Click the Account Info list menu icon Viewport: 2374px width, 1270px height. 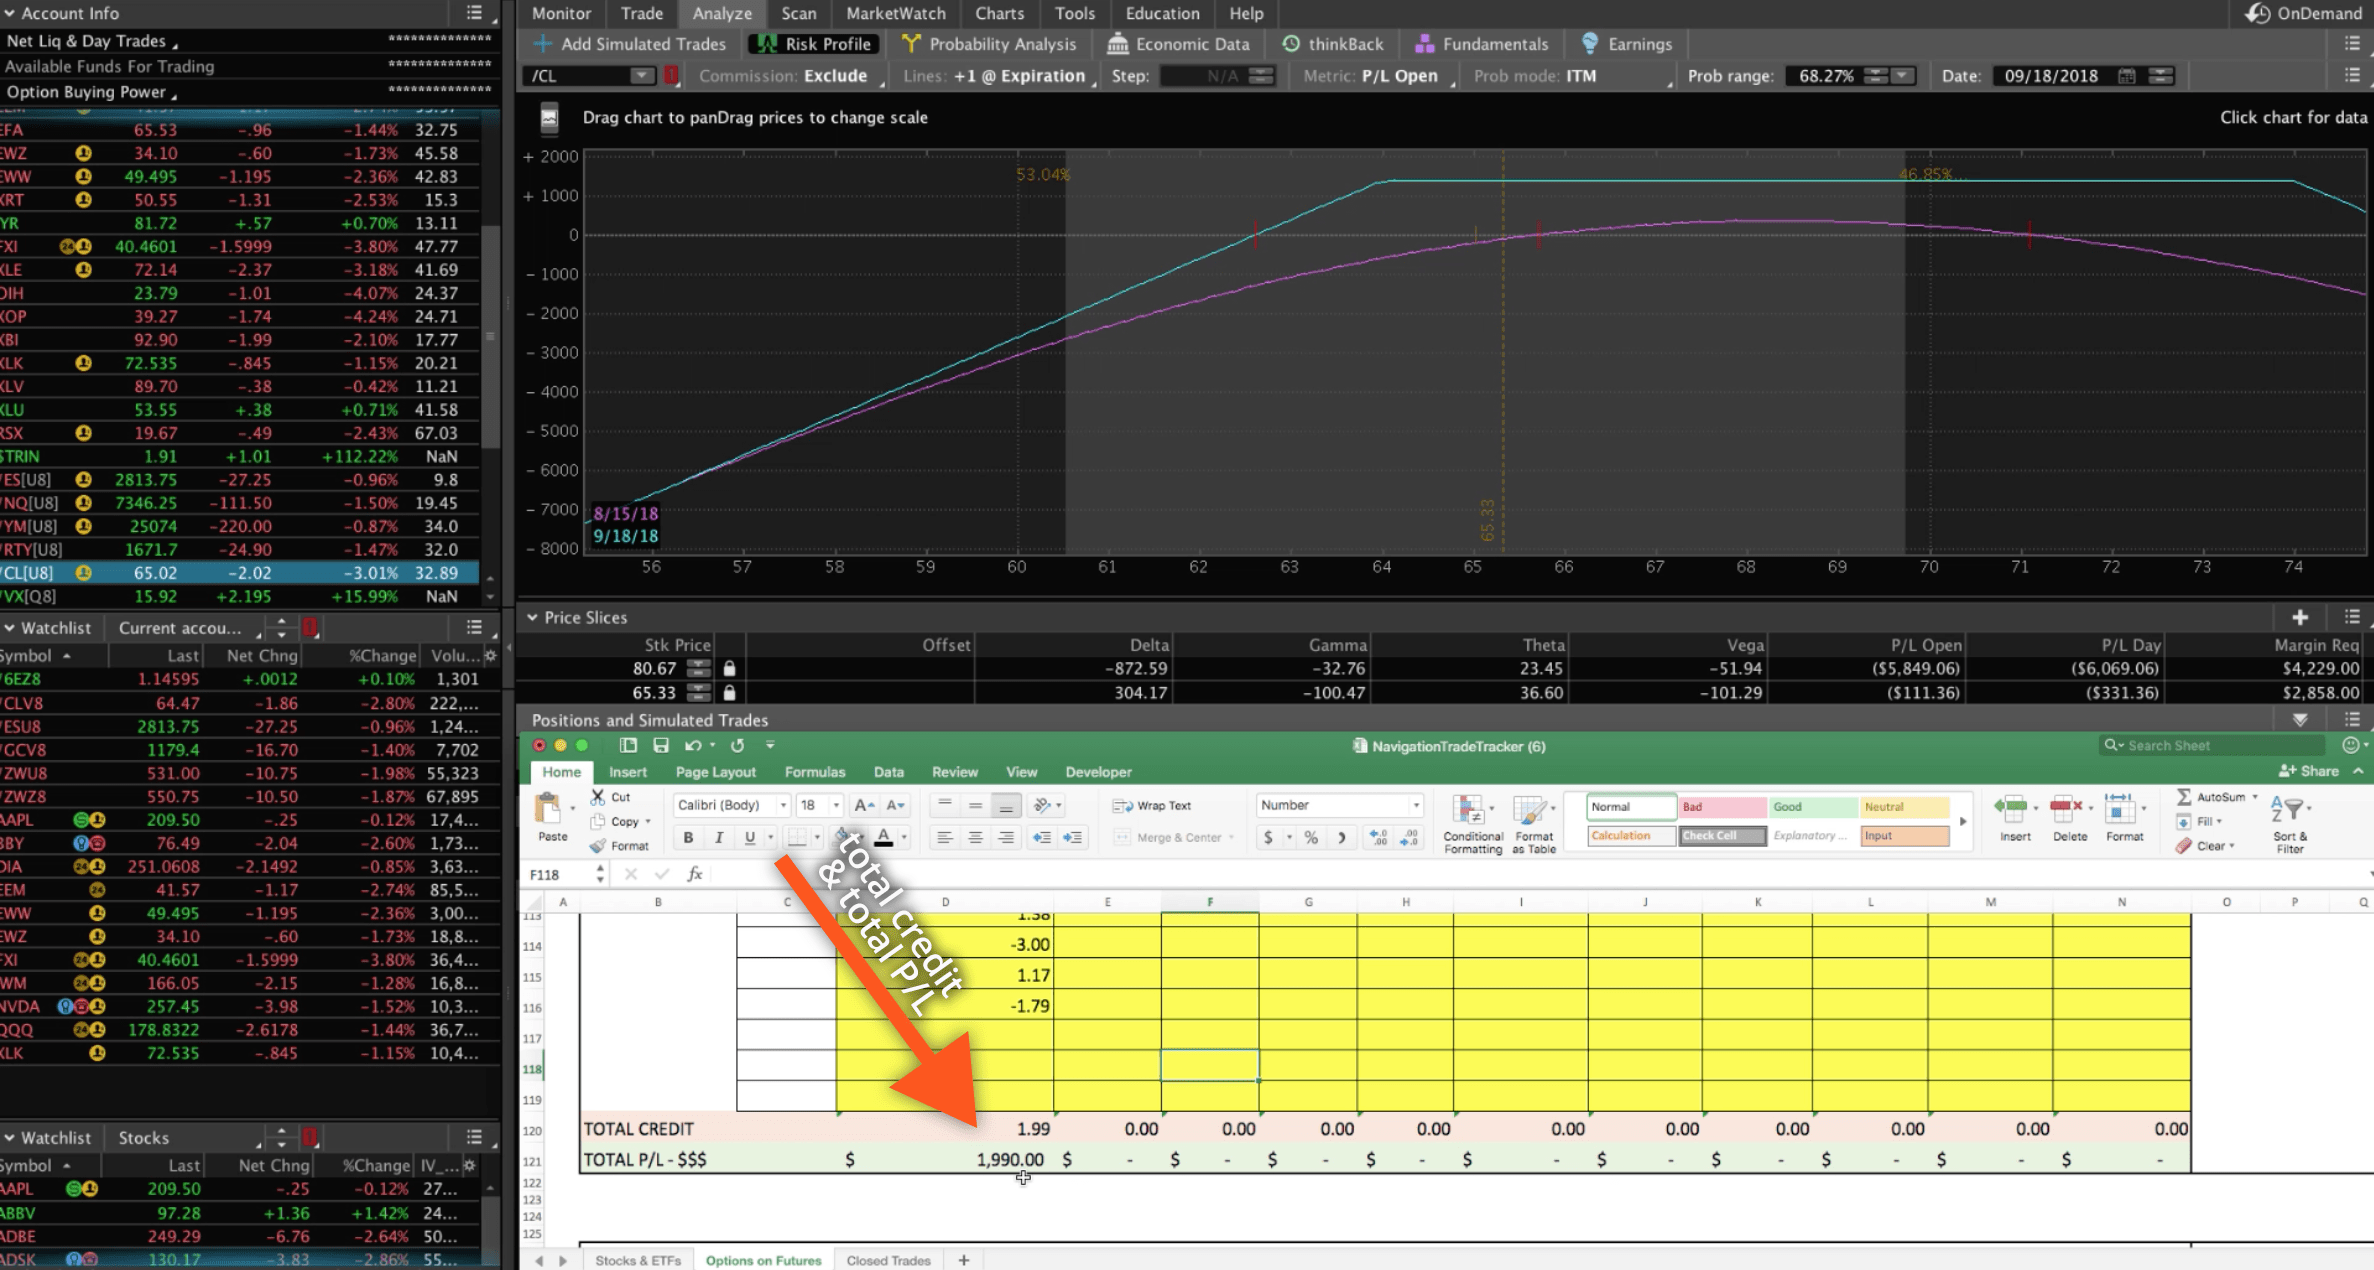(474, 13)
